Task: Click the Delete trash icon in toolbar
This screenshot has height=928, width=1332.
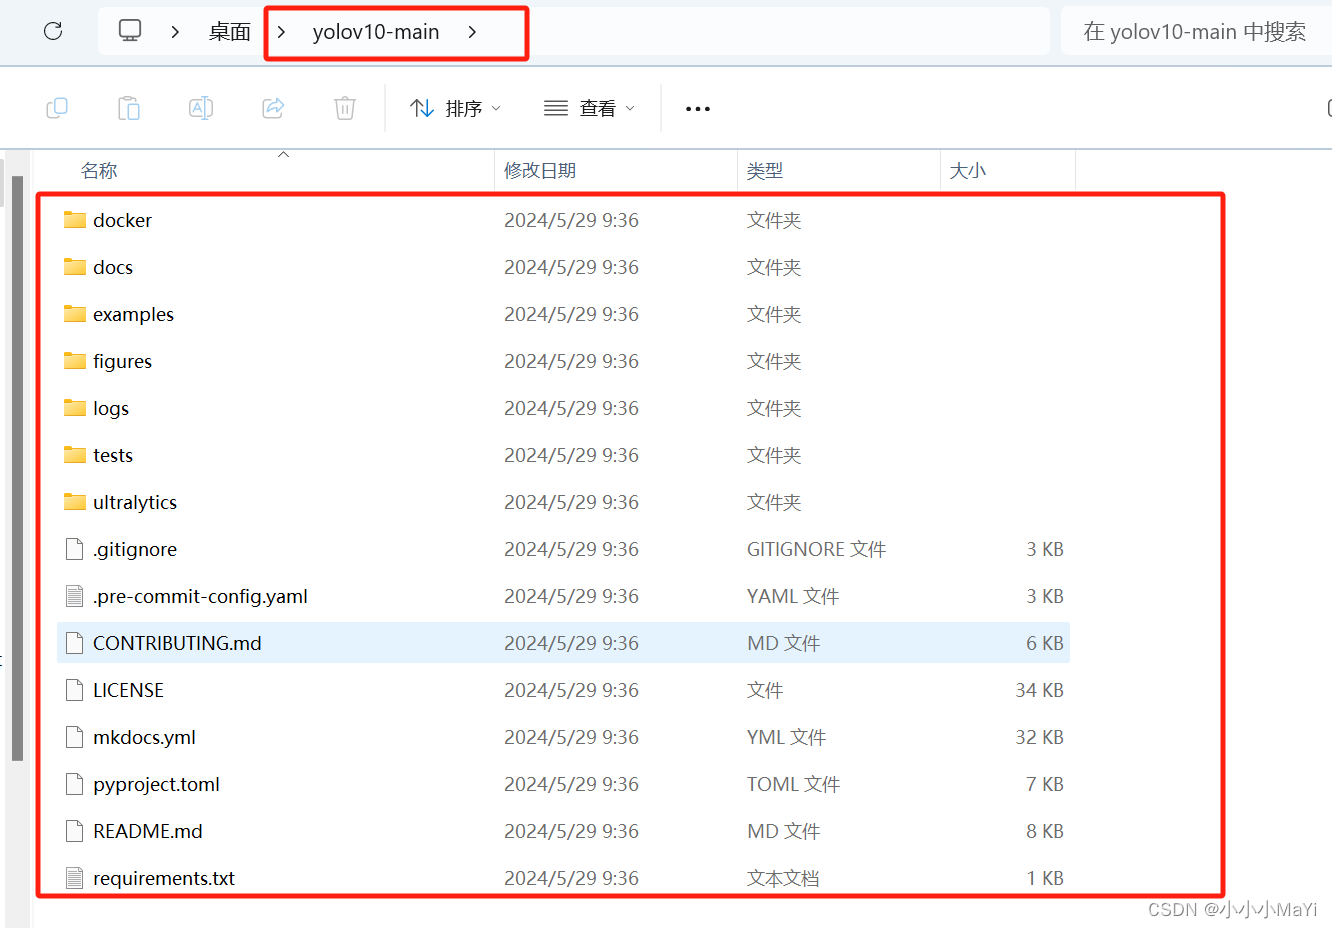Action: click(345, 108)
